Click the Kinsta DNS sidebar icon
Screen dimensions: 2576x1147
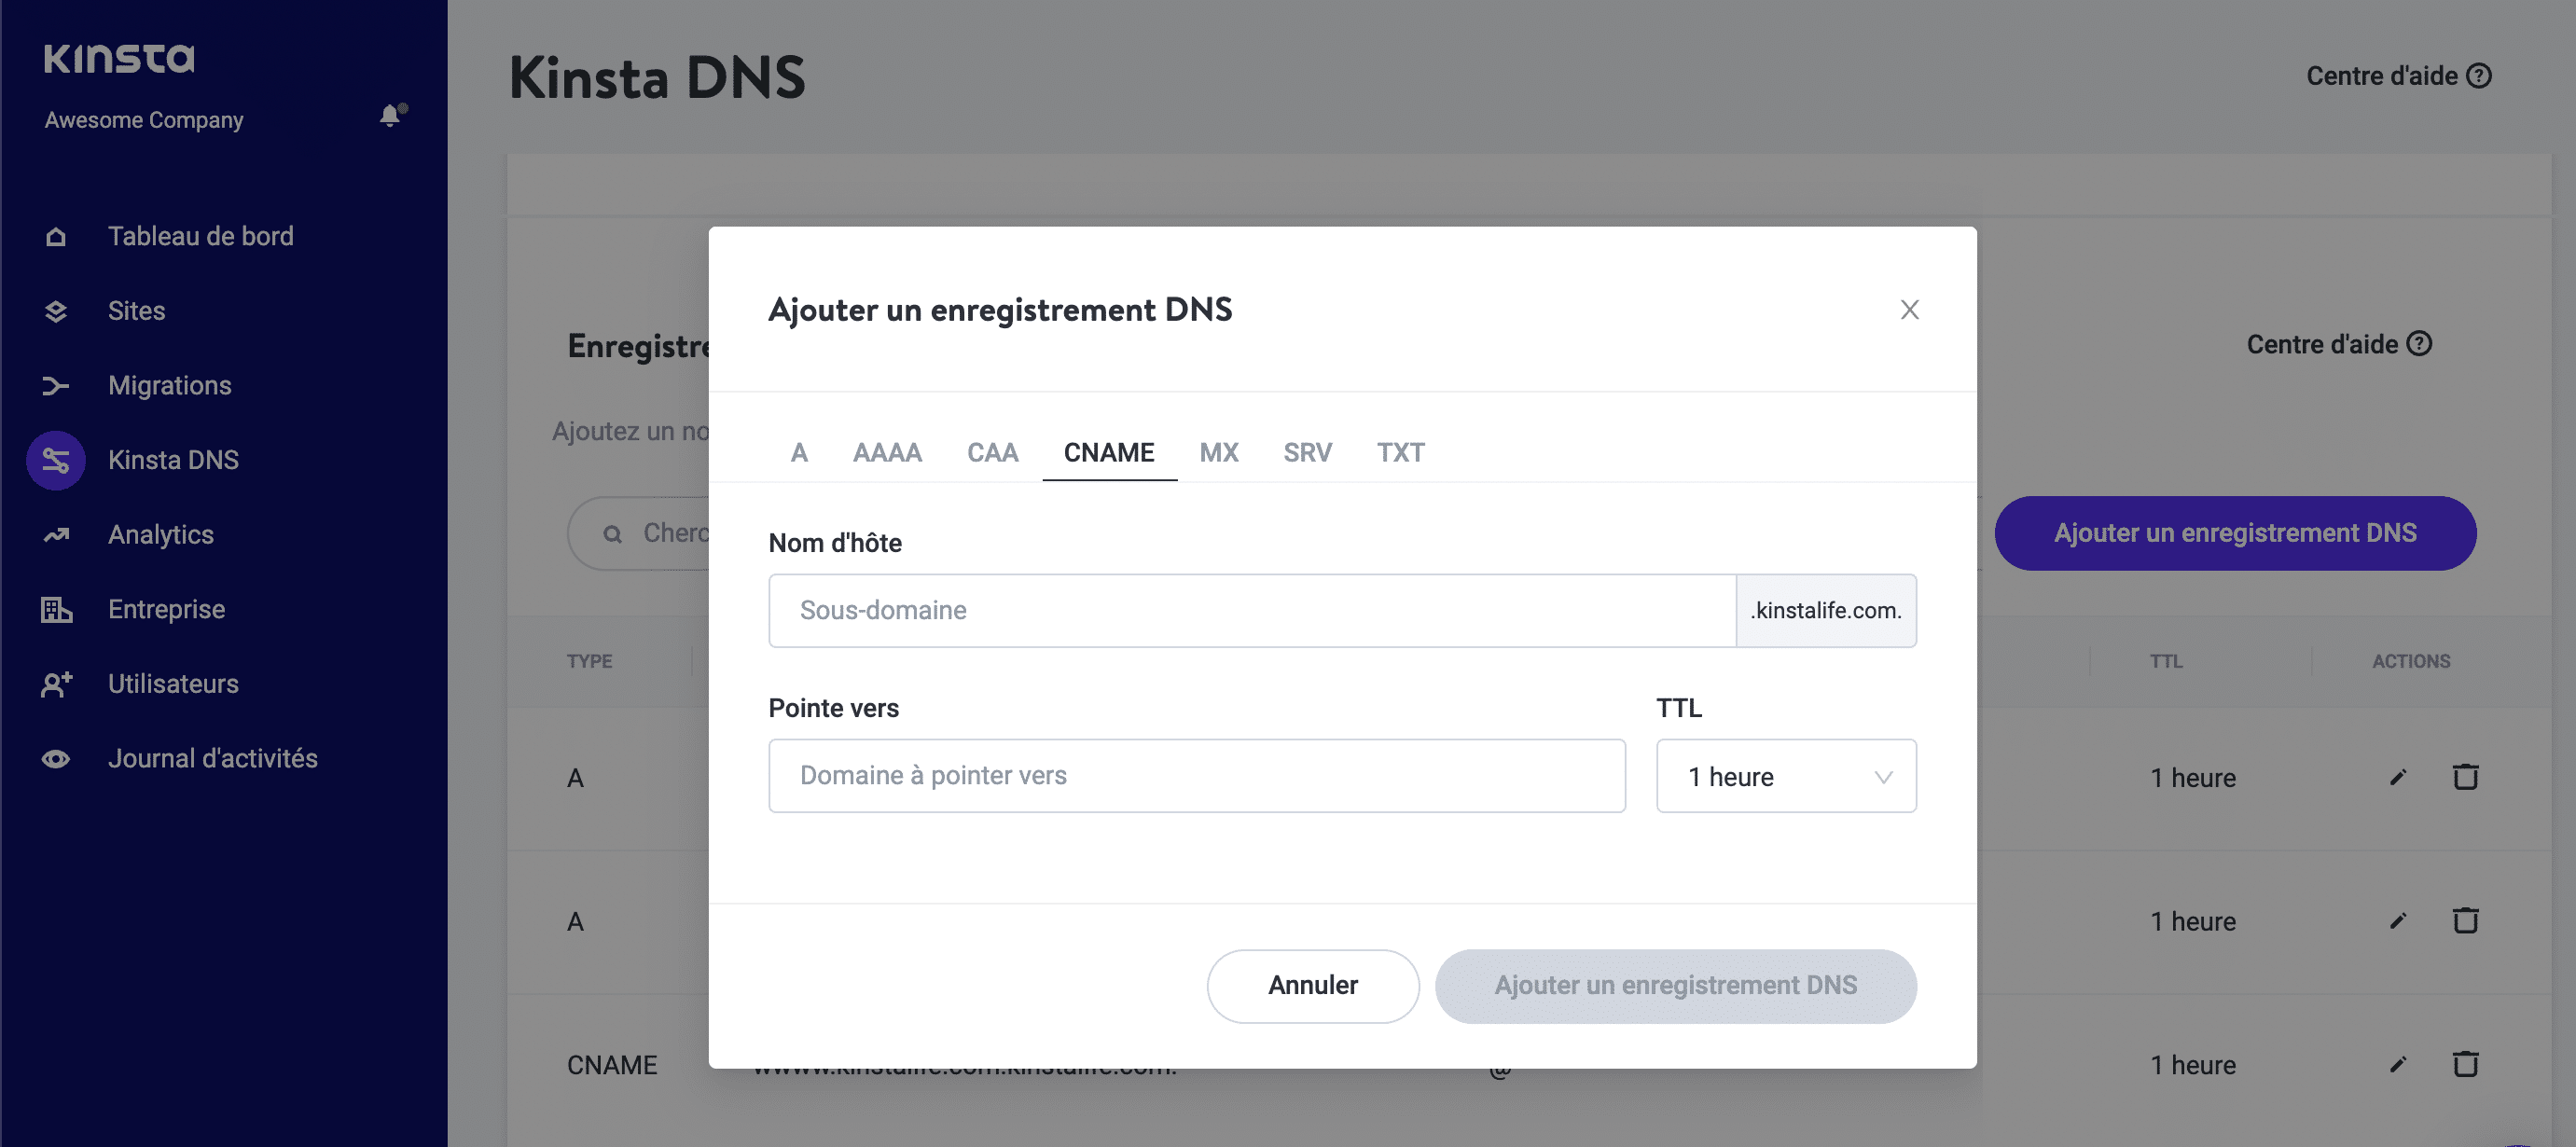56,461
